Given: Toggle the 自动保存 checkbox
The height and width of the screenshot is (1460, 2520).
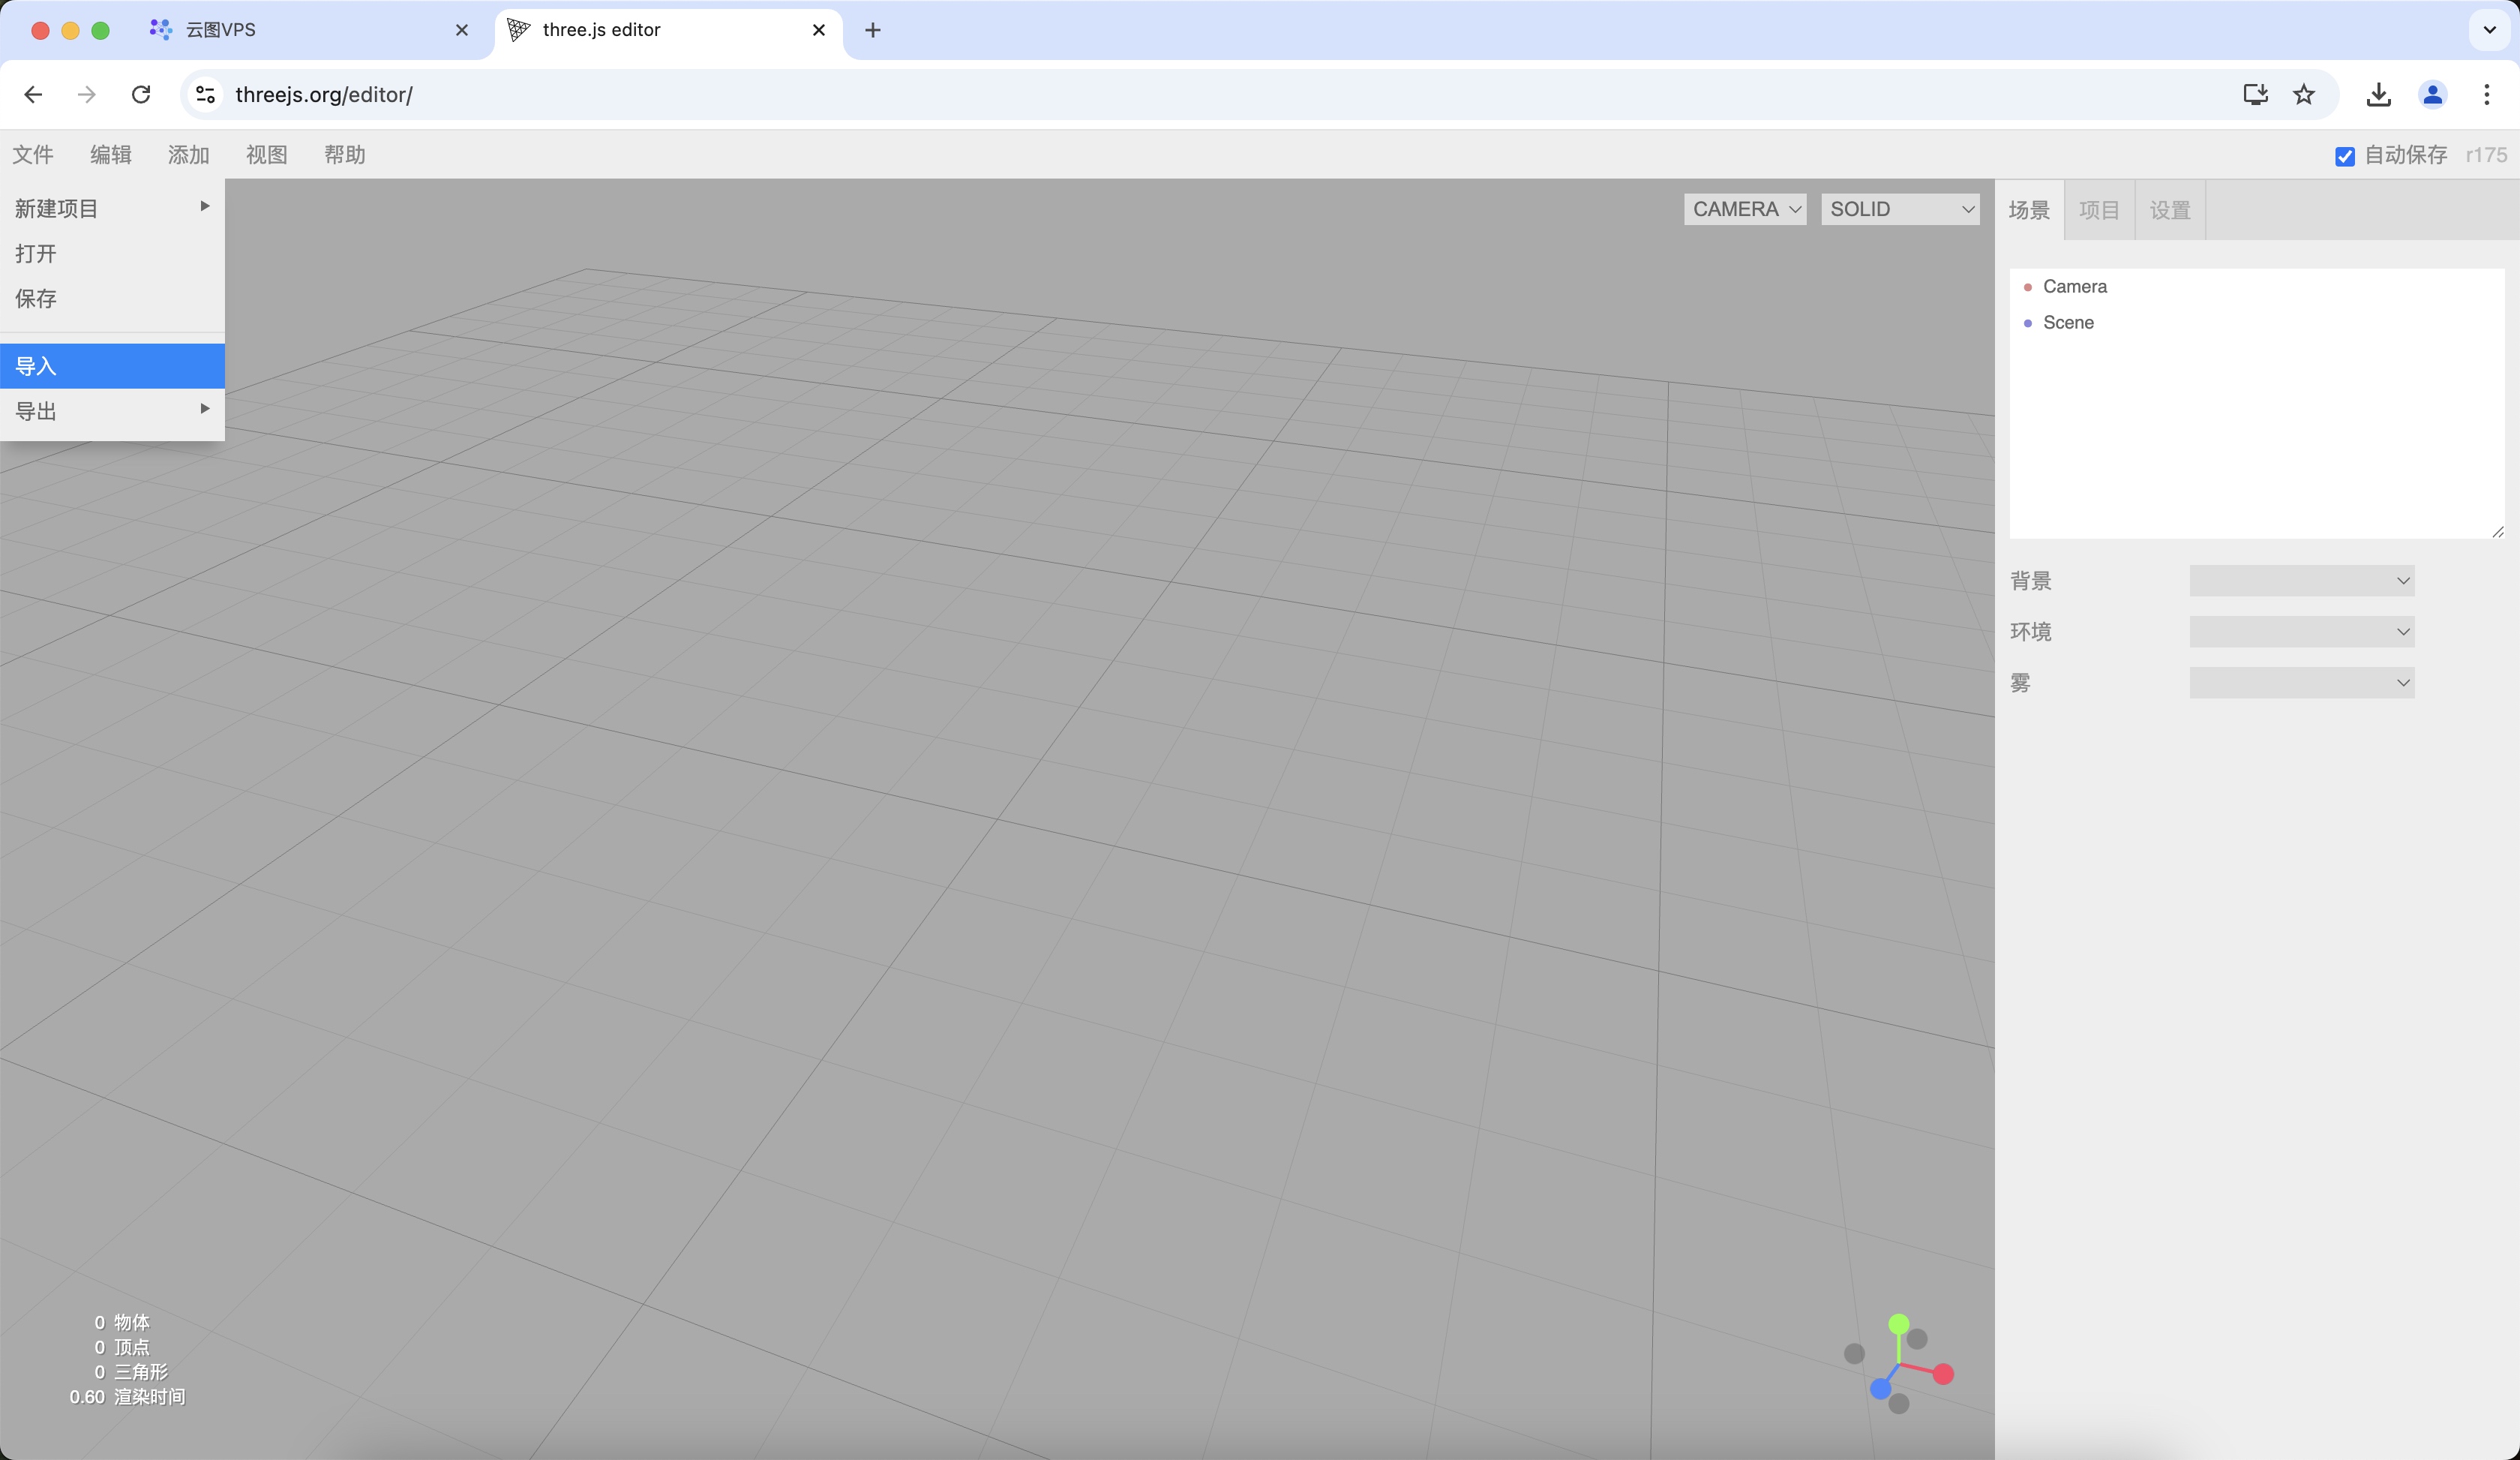Looking at the screenshot, I should (2345, 156).
